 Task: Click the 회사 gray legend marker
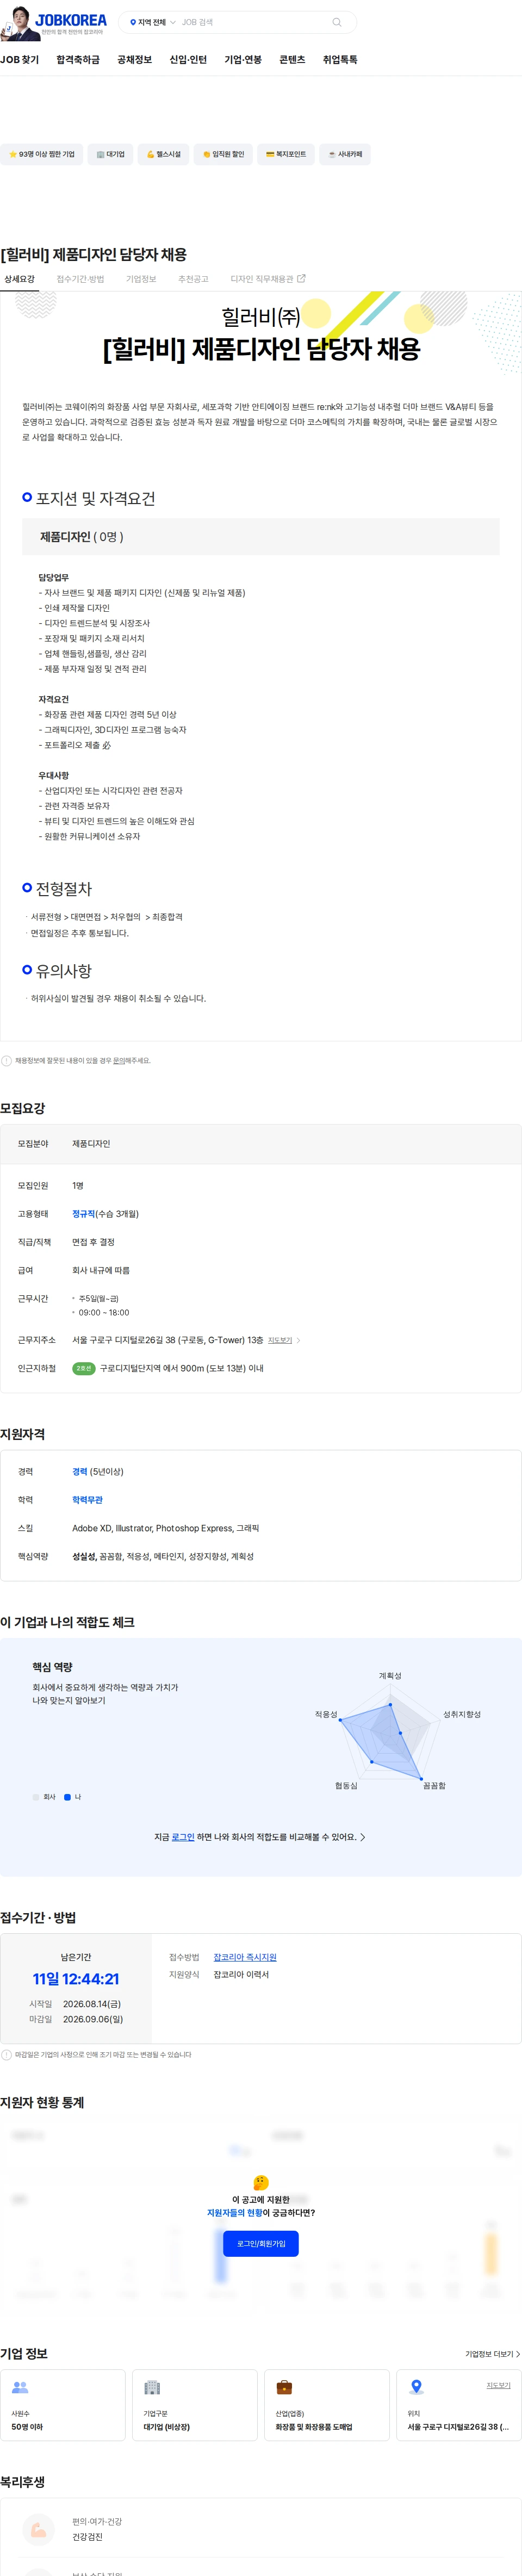tap(36, 1797)
